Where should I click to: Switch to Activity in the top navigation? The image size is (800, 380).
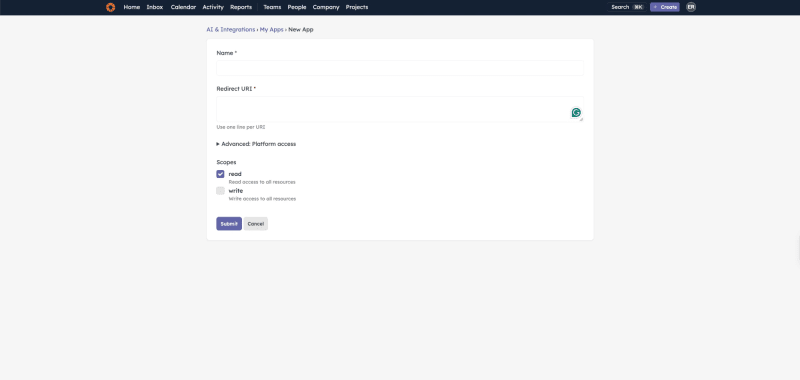[213, 7]
